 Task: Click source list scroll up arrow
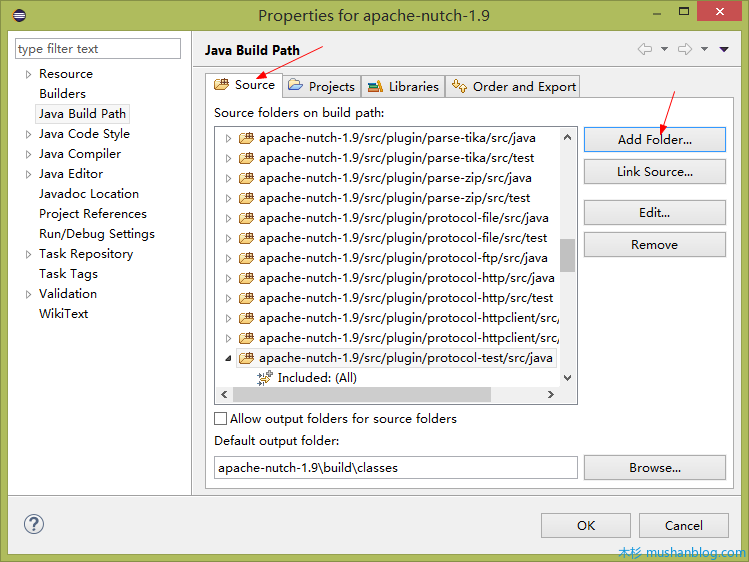point(567,138)
